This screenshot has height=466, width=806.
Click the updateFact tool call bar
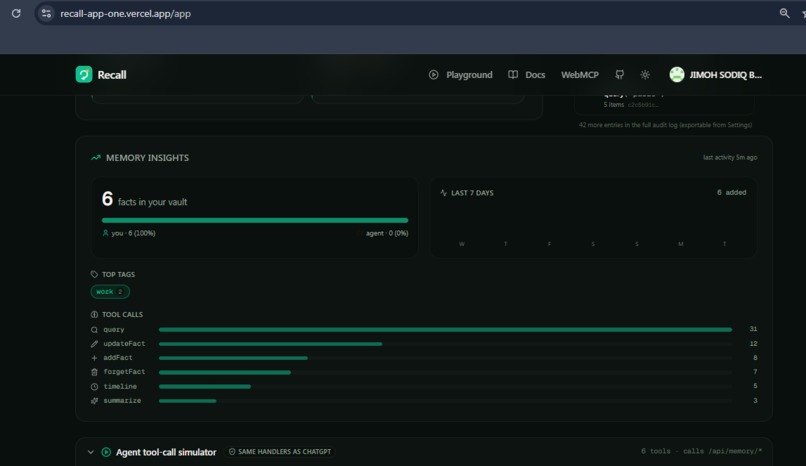pos(445,344)
